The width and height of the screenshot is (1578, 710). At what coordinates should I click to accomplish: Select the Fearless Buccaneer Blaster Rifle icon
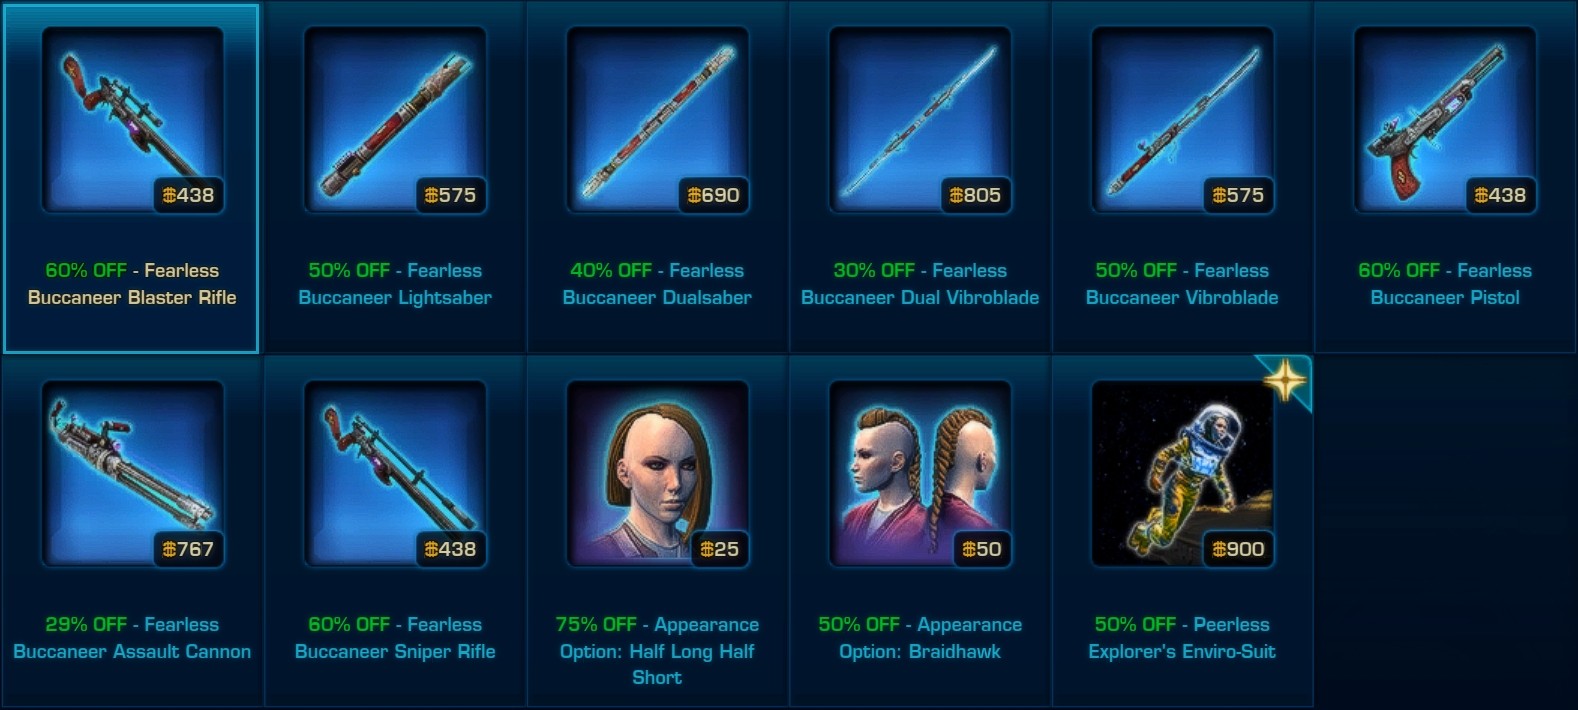132,120
